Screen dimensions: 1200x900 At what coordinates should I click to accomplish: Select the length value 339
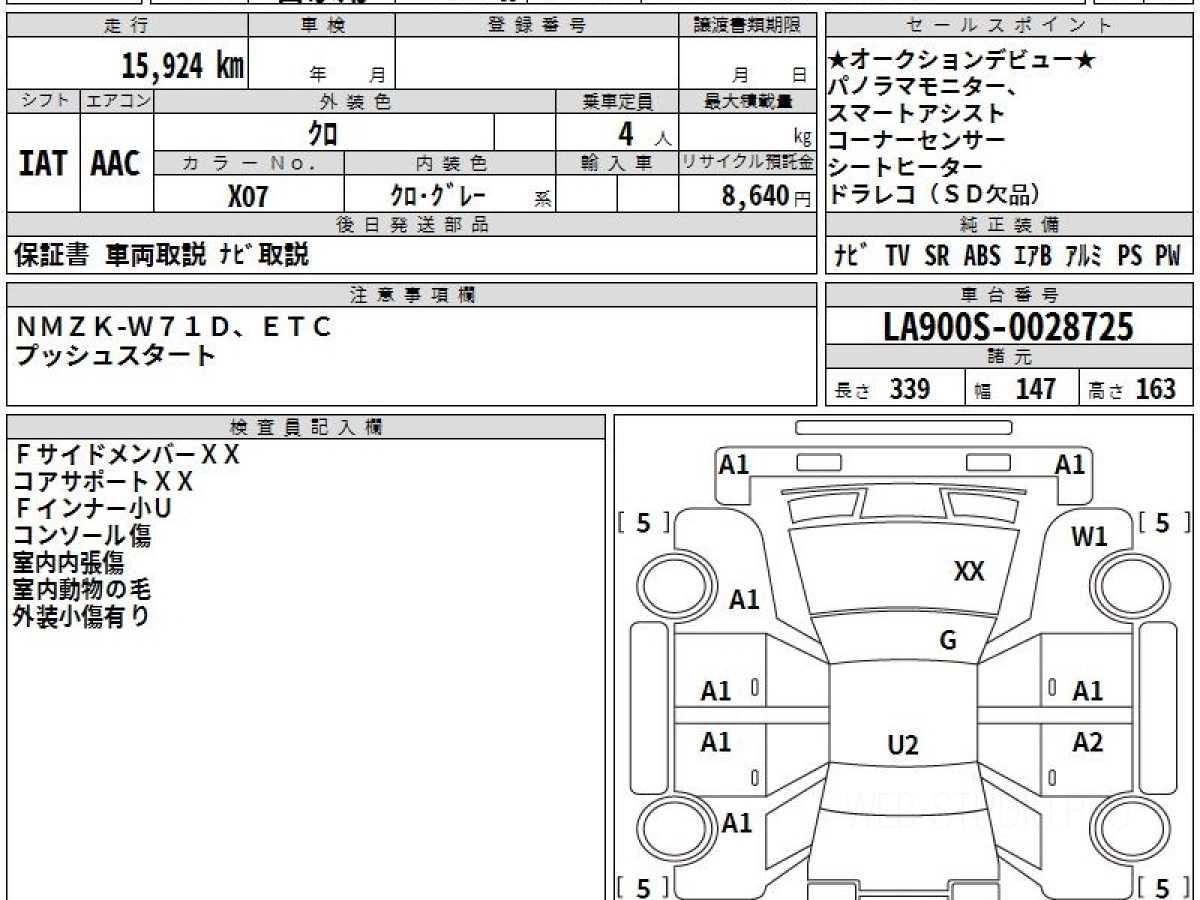click(x=910, y=389)
